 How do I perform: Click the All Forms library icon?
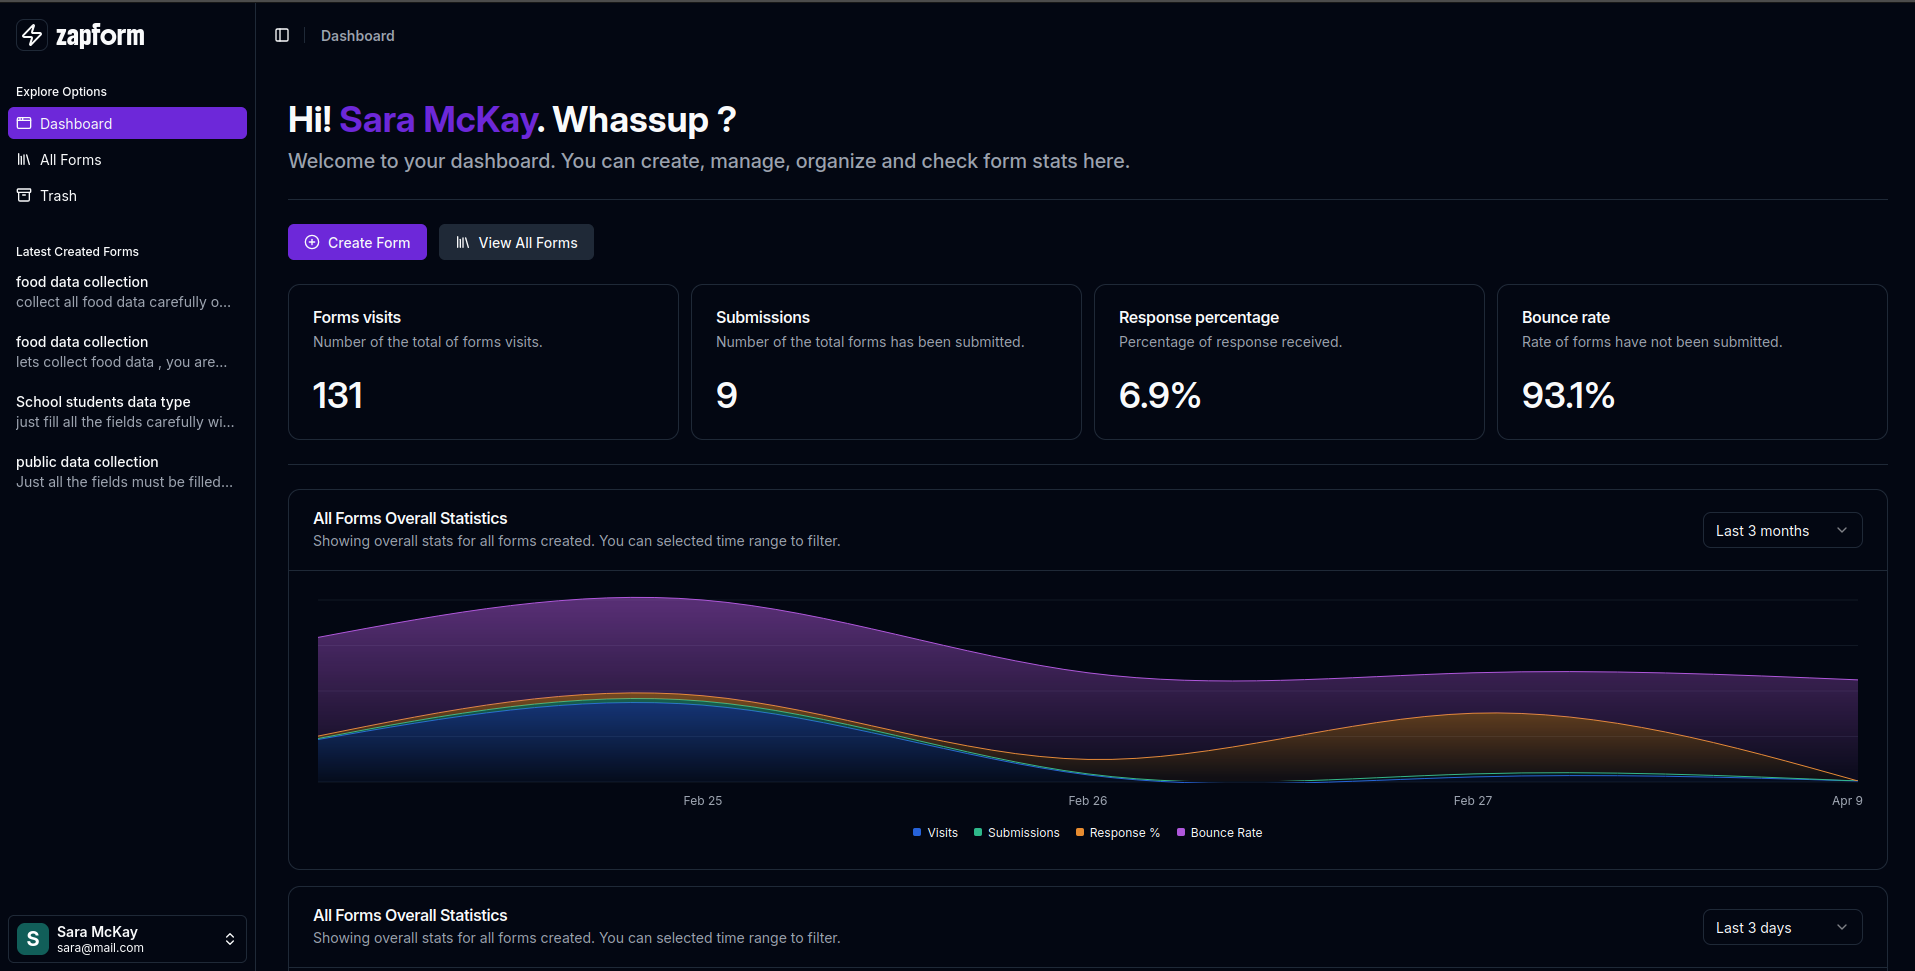[x=24, y=160]
